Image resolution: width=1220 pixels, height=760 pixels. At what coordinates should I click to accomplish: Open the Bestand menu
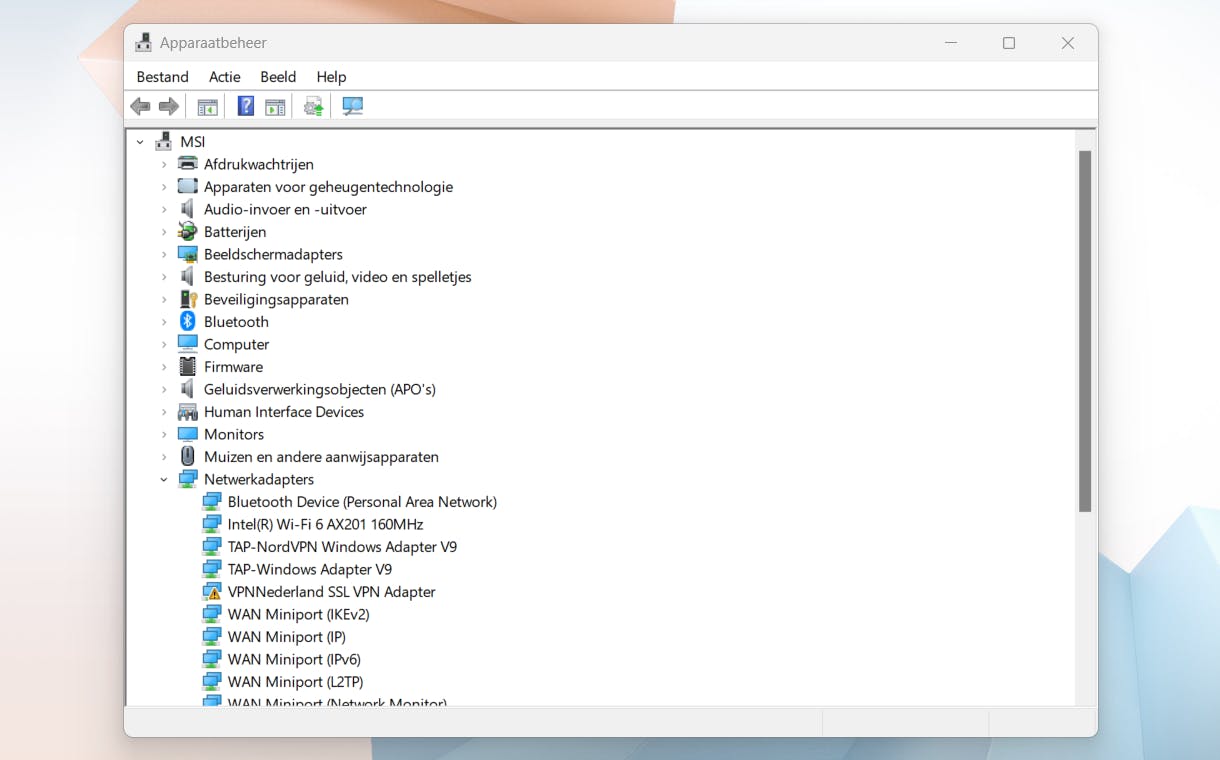[x=163, y=77]
